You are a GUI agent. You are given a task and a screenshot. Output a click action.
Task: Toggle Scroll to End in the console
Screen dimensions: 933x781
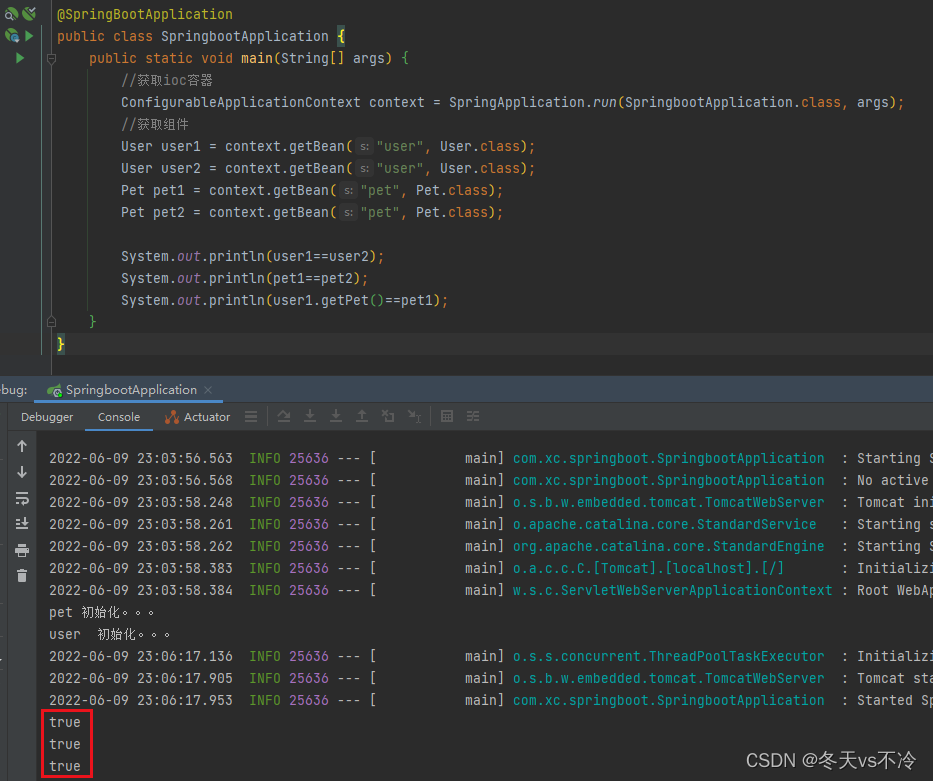point(22,524)
